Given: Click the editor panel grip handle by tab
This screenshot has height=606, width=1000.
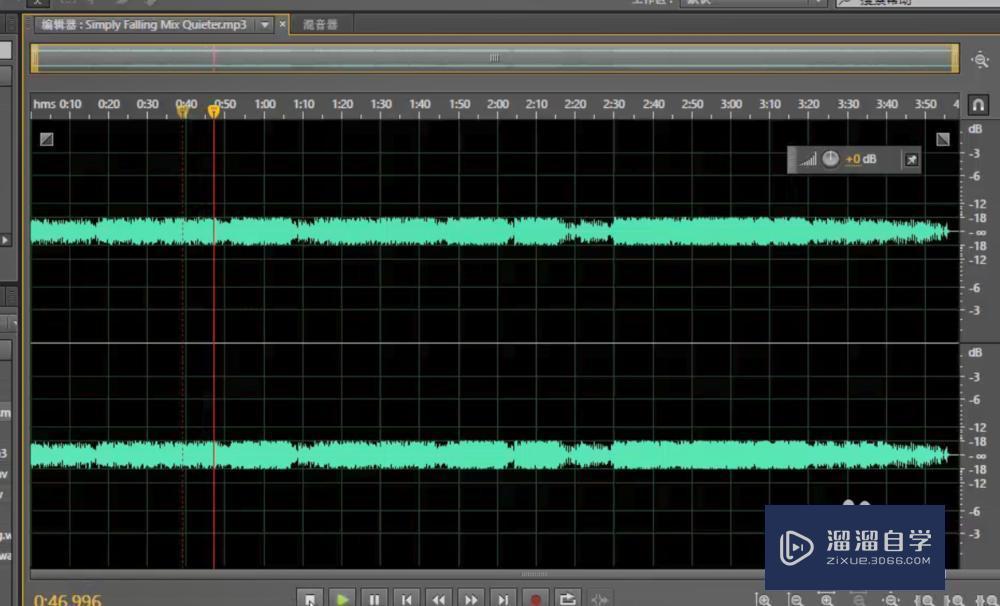Looking at the screenshot, I should [x=27, y=25].
